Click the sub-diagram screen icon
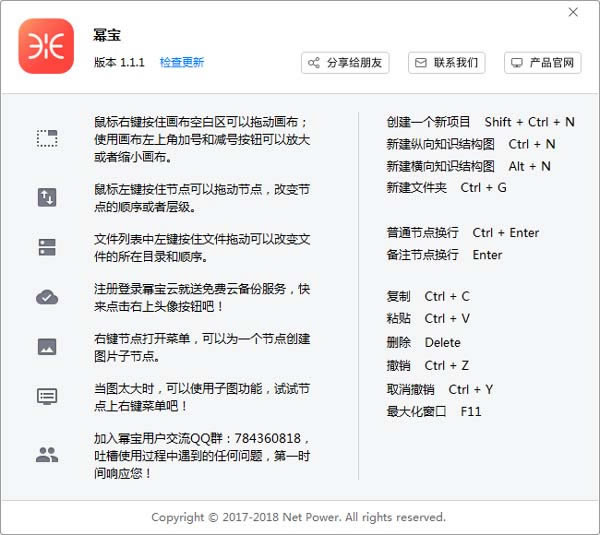Screen dimensions: 600x535 point(47,396)
